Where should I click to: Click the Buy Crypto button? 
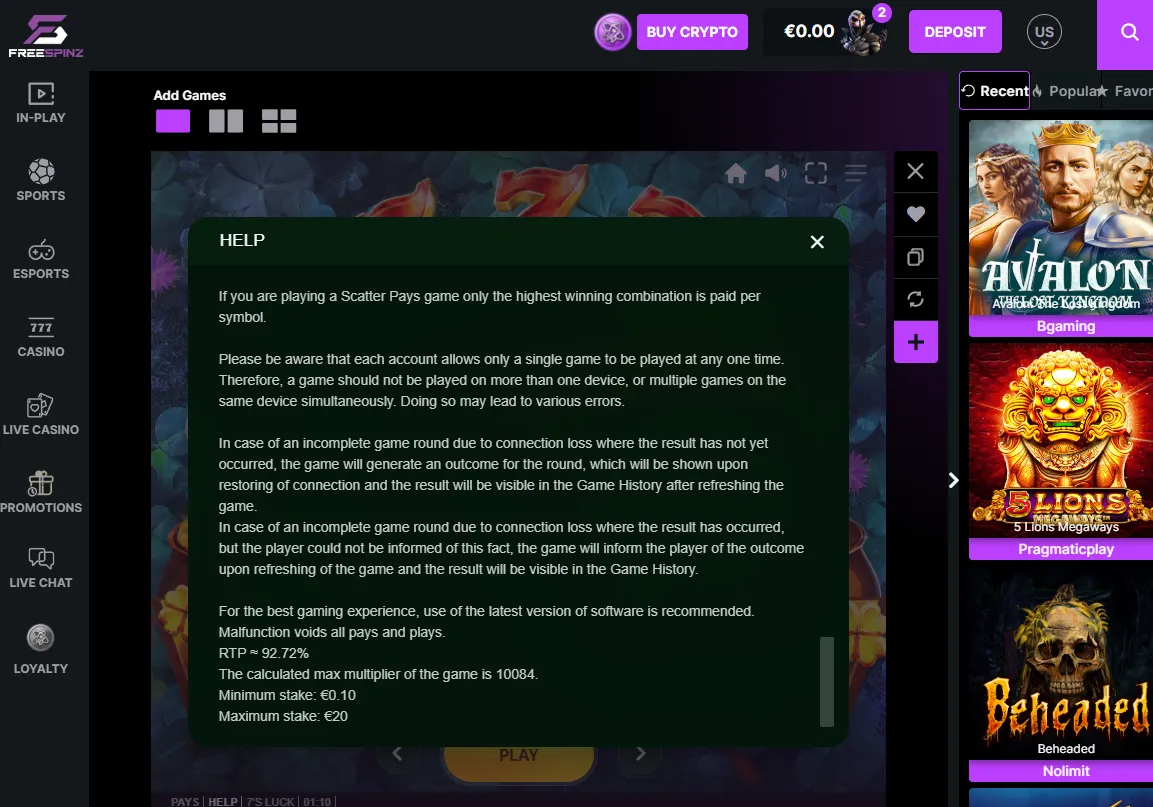click(692, 32)
